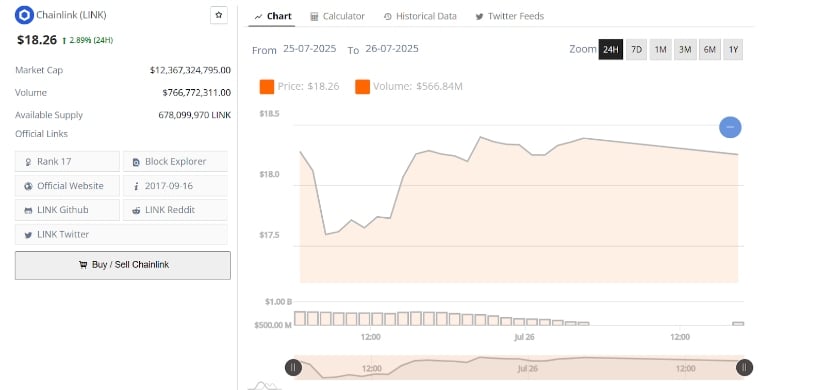Edit the To date field
The width and height of the screenshot is (825, 390).
(x=392, y=49)
